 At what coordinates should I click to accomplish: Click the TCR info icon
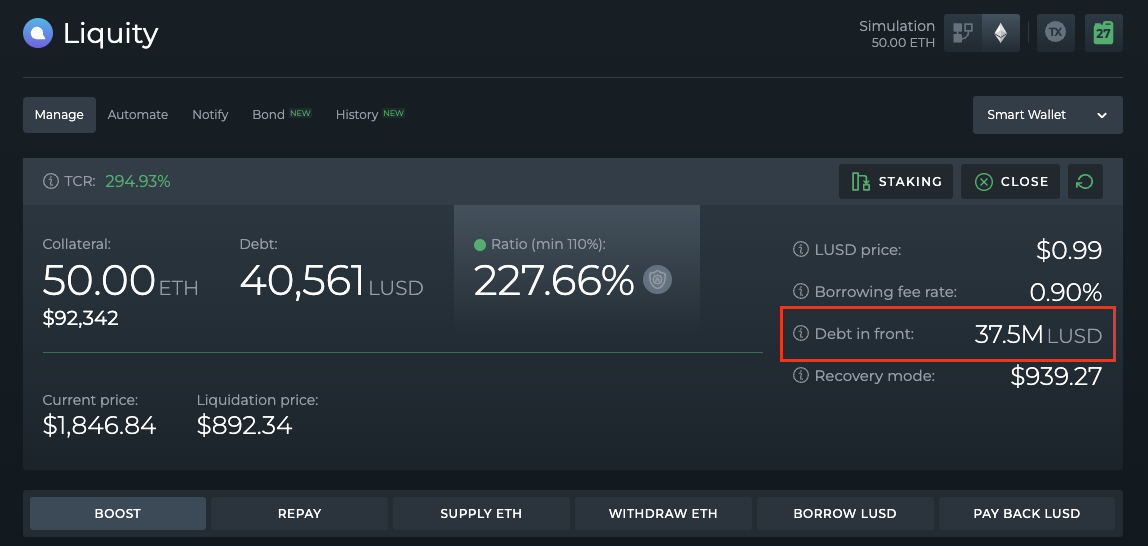(x=51, y=181)
